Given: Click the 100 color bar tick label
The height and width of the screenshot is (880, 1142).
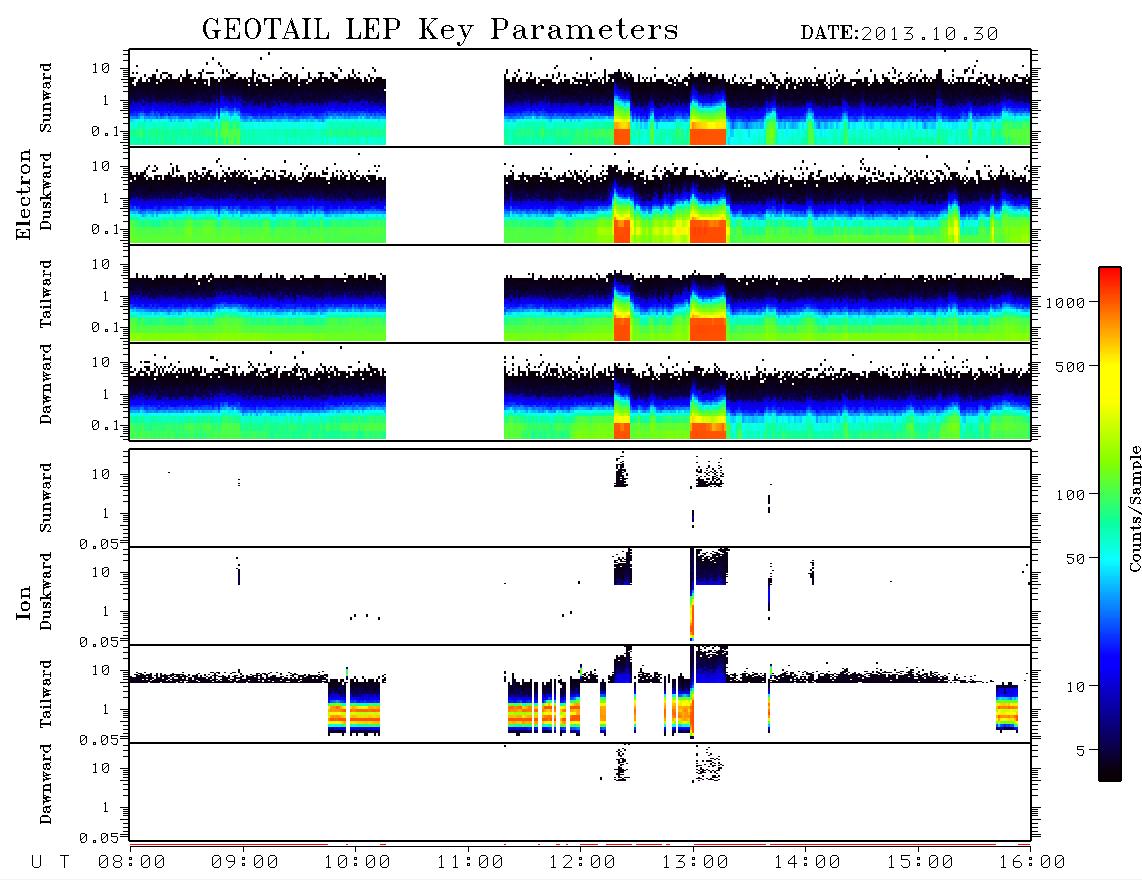Looking at the screenshot, I should 1070,495.
